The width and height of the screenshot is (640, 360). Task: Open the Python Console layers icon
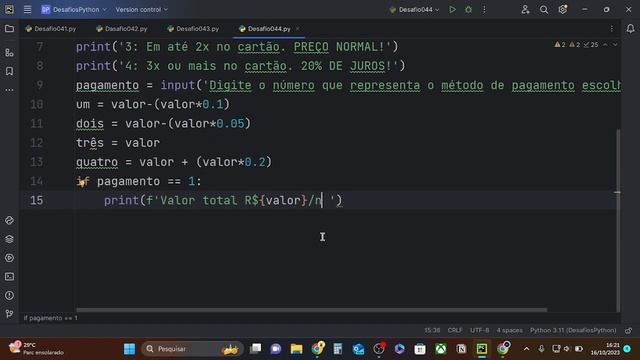9,239
